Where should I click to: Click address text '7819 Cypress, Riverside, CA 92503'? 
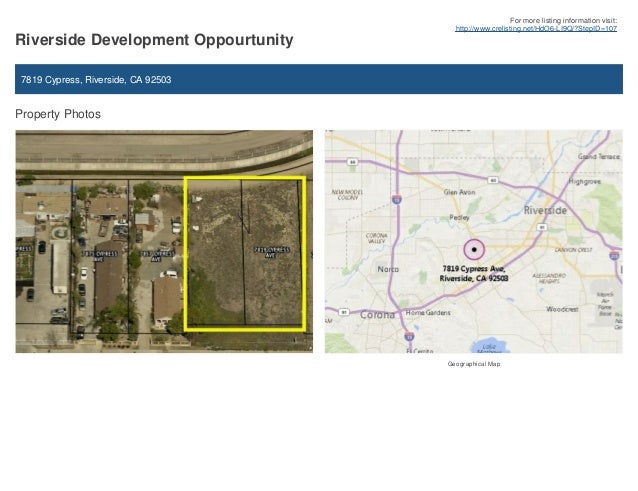pos(96,80)
